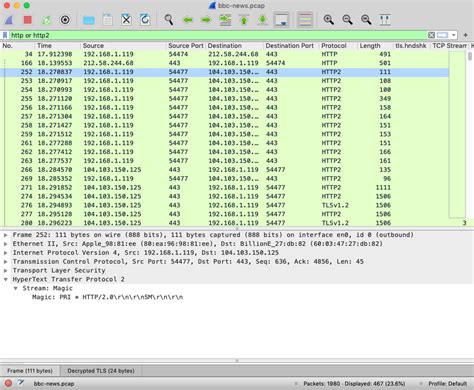Expand the Ethernet II layer
Image resolution: width=474 pixels, height=390 pixels.
(6, 244)
